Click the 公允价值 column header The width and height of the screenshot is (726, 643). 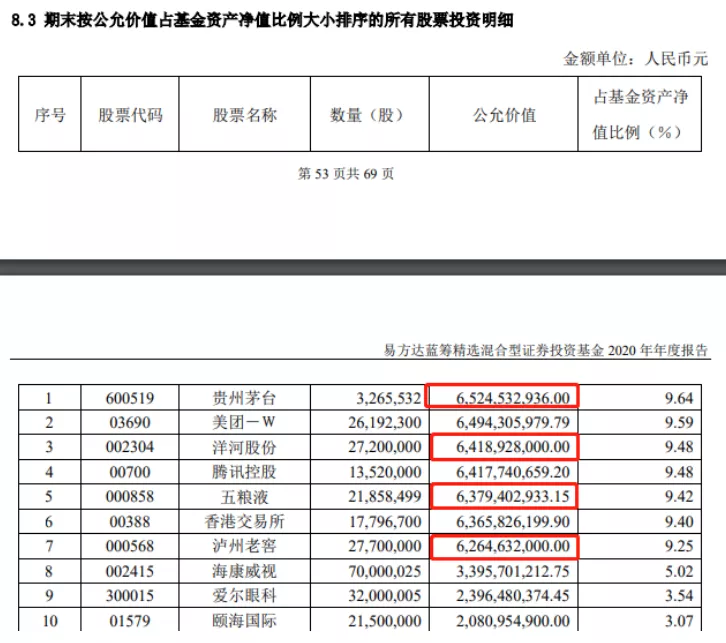(x=504, y=114)
